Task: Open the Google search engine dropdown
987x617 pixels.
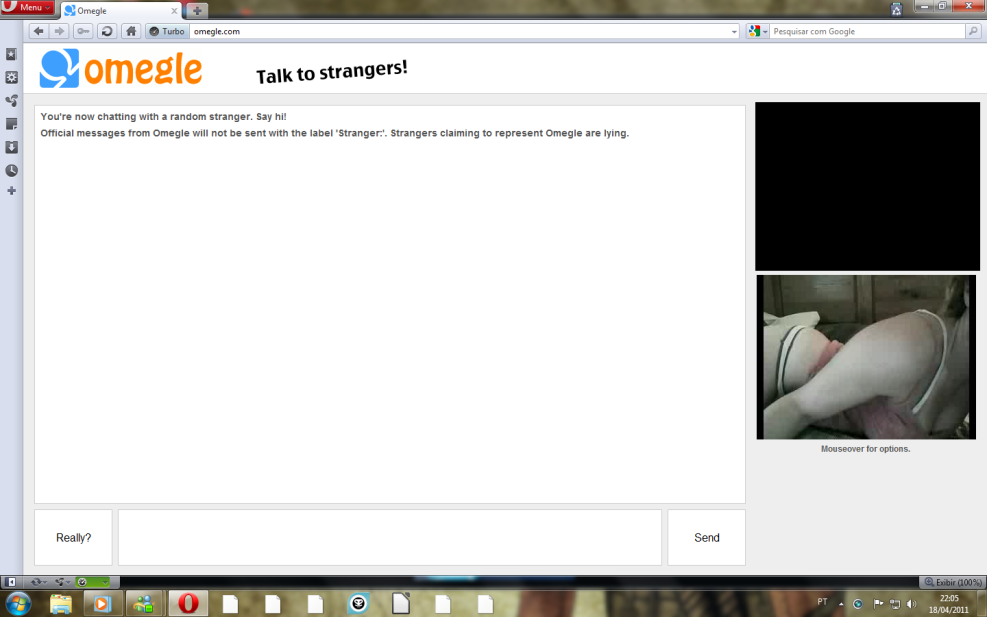Action: [x=757, y=31]
